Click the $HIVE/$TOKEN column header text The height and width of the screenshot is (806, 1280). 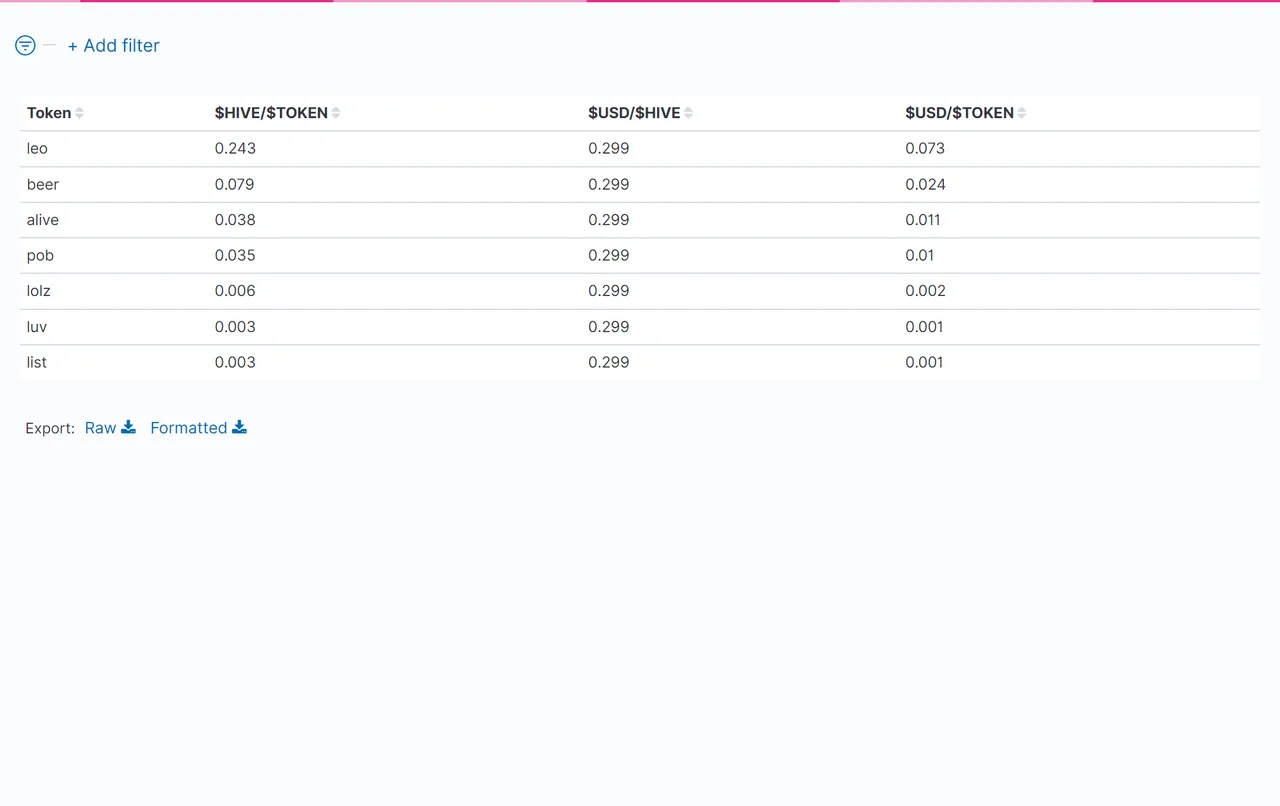tap(271, 113)
